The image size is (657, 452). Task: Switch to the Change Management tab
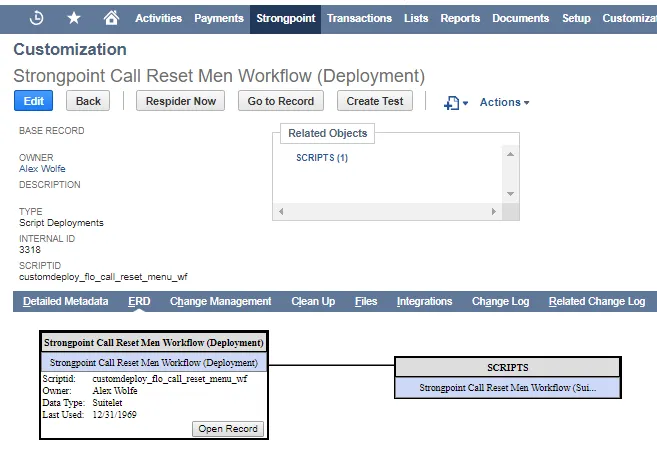pos(220,302)
